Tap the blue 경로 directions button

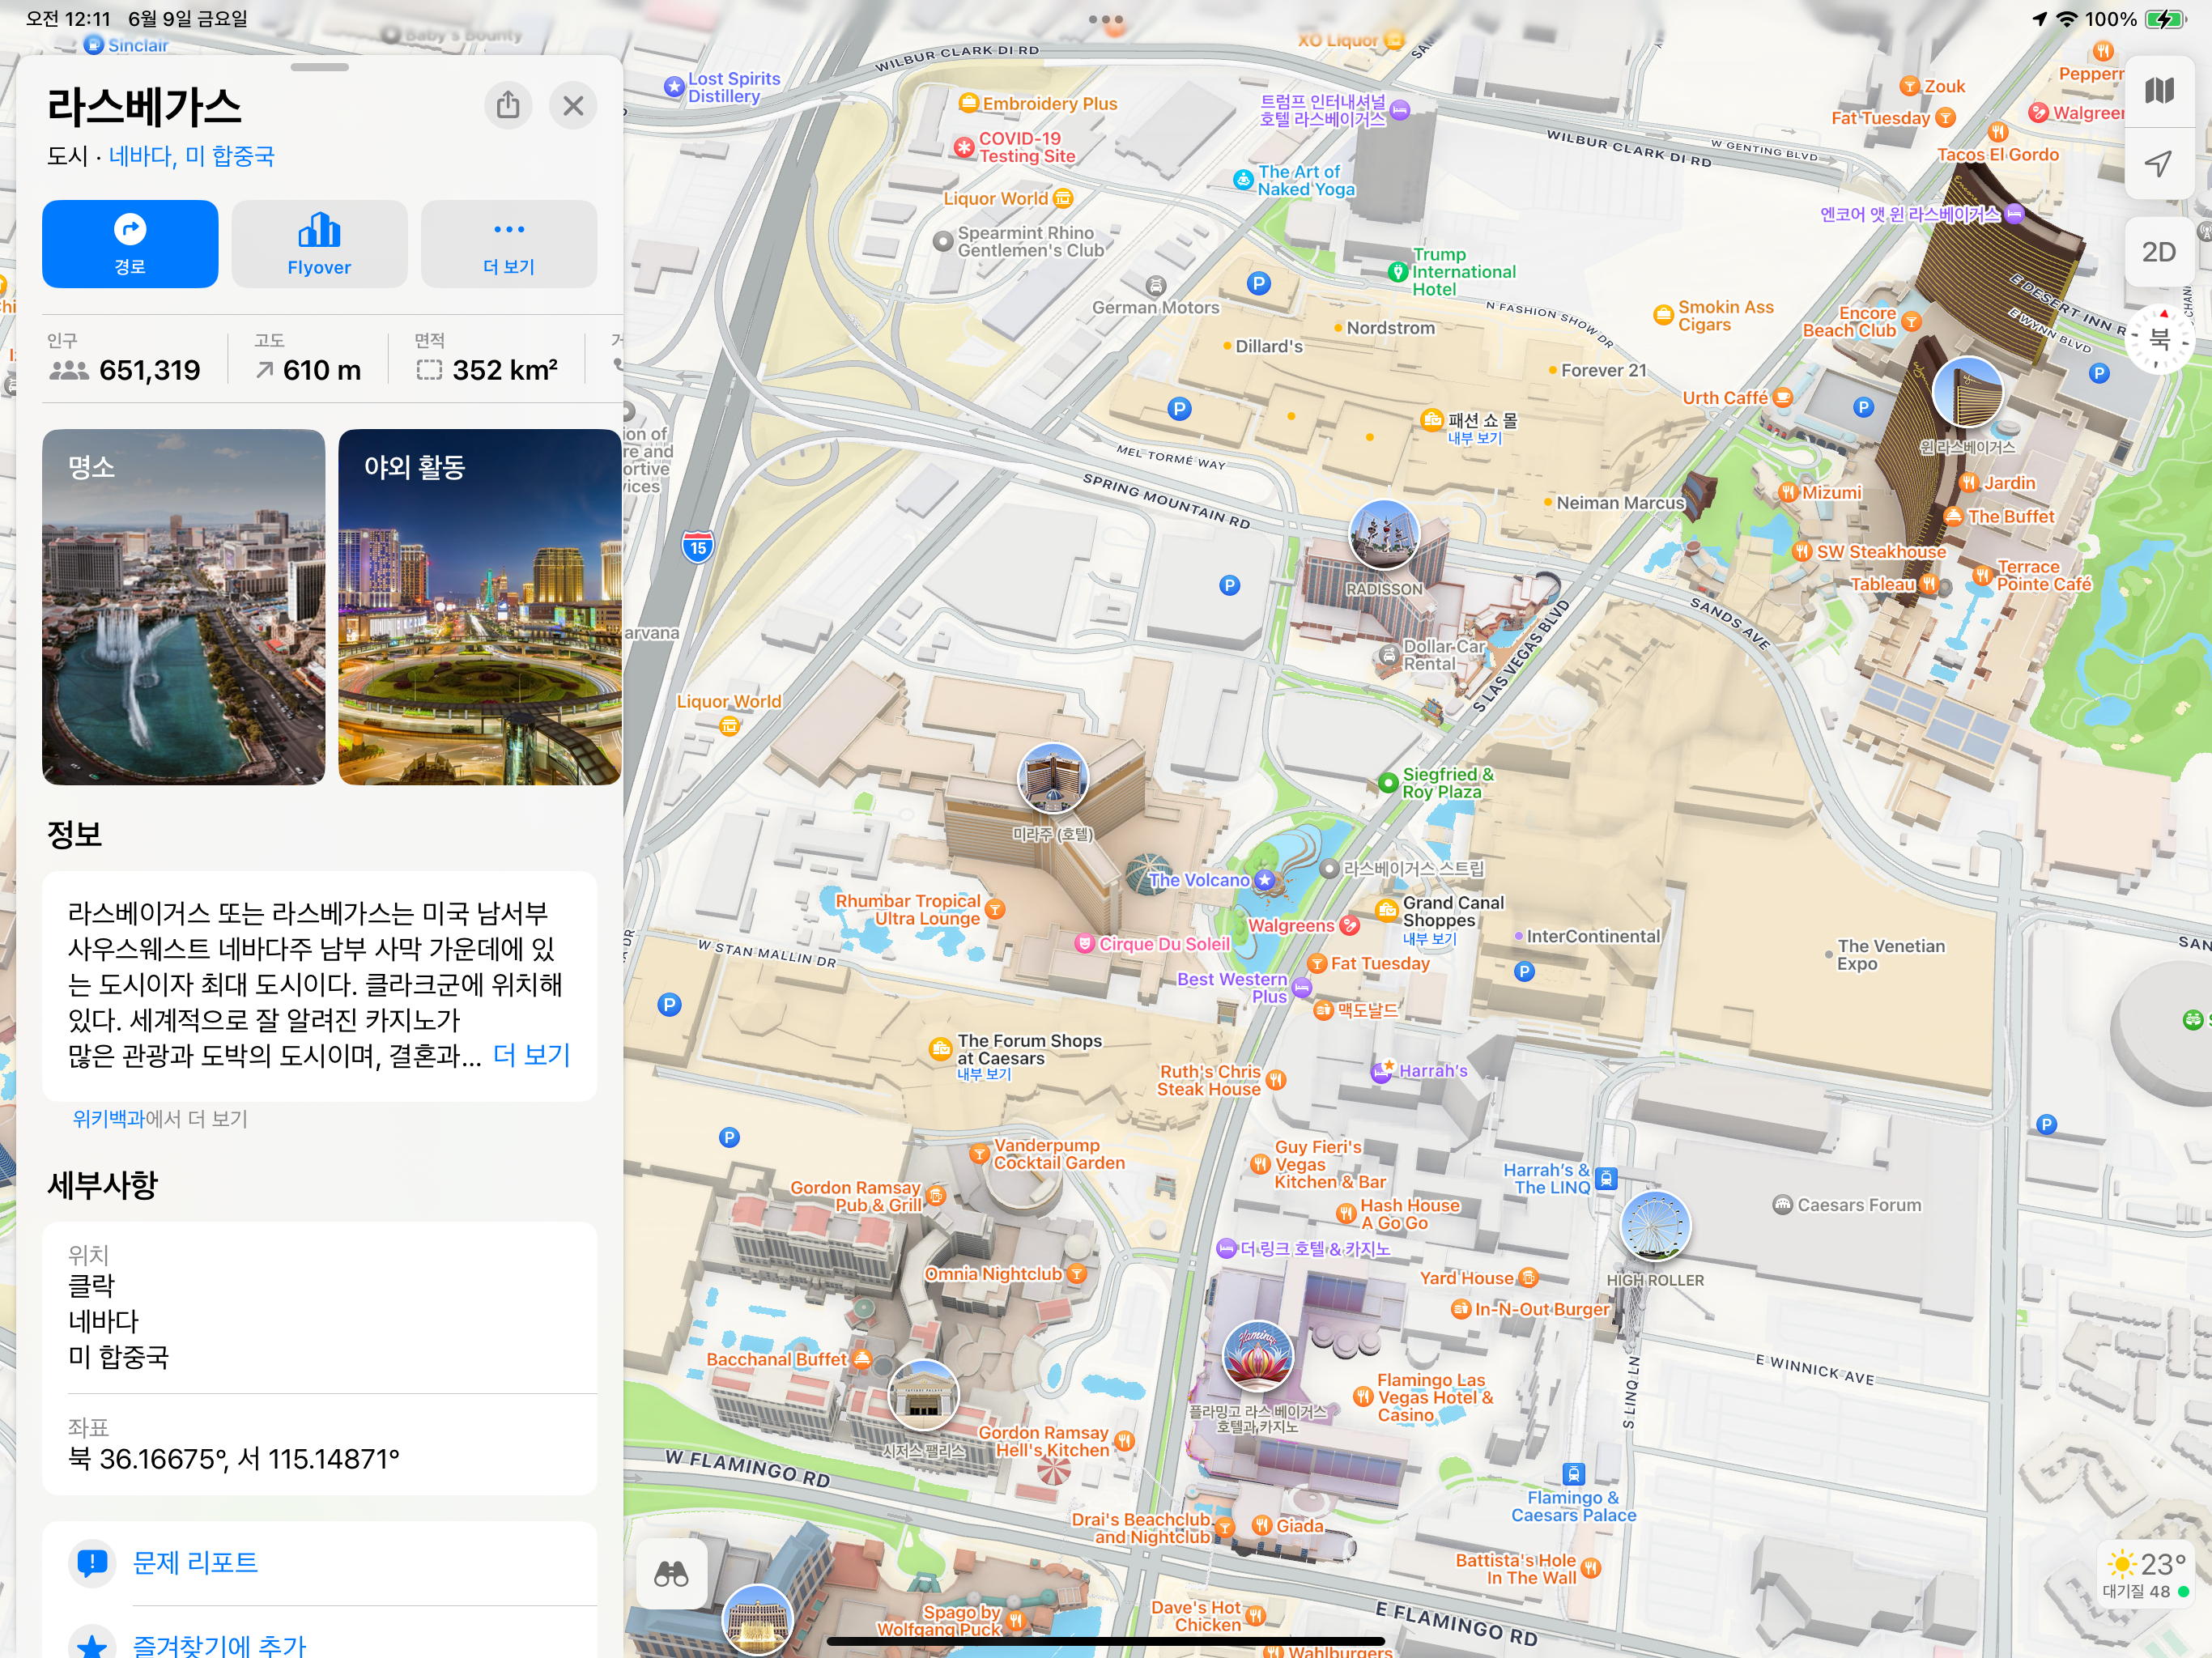click(x=130, y=244)
